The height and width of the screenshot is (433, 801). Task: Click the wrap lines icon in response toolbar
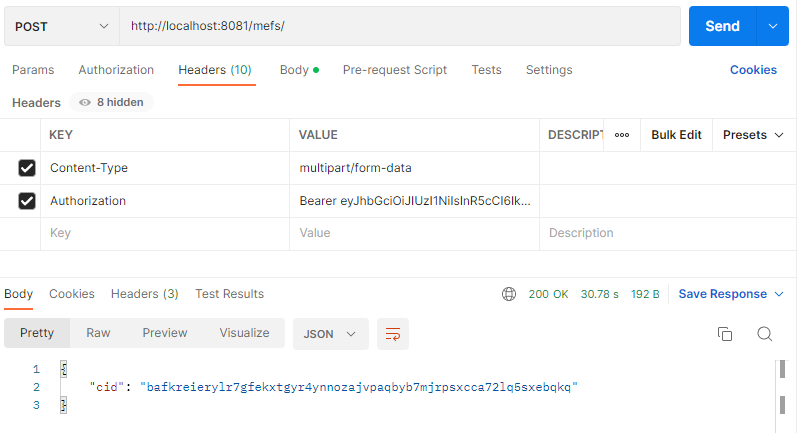click(x=393, y=334)
